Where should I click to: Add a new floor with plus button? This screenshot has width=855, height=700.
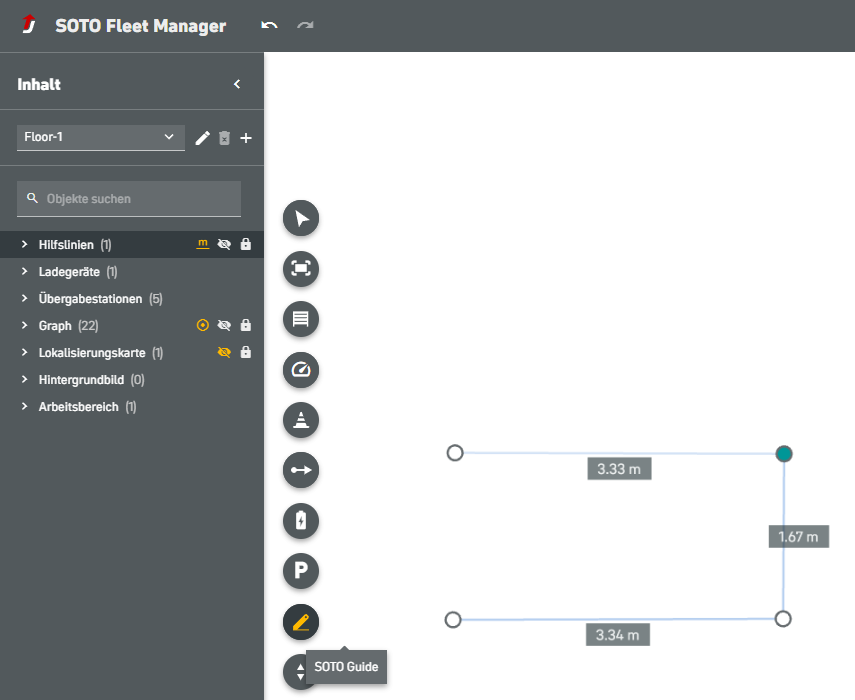tap(246, 138)
